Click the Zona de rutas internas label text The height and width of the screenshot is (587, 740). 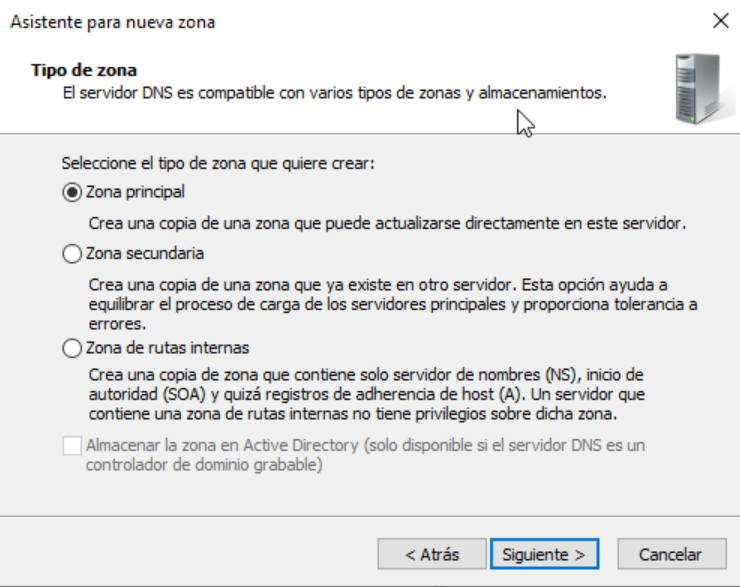tap(168, 348)
